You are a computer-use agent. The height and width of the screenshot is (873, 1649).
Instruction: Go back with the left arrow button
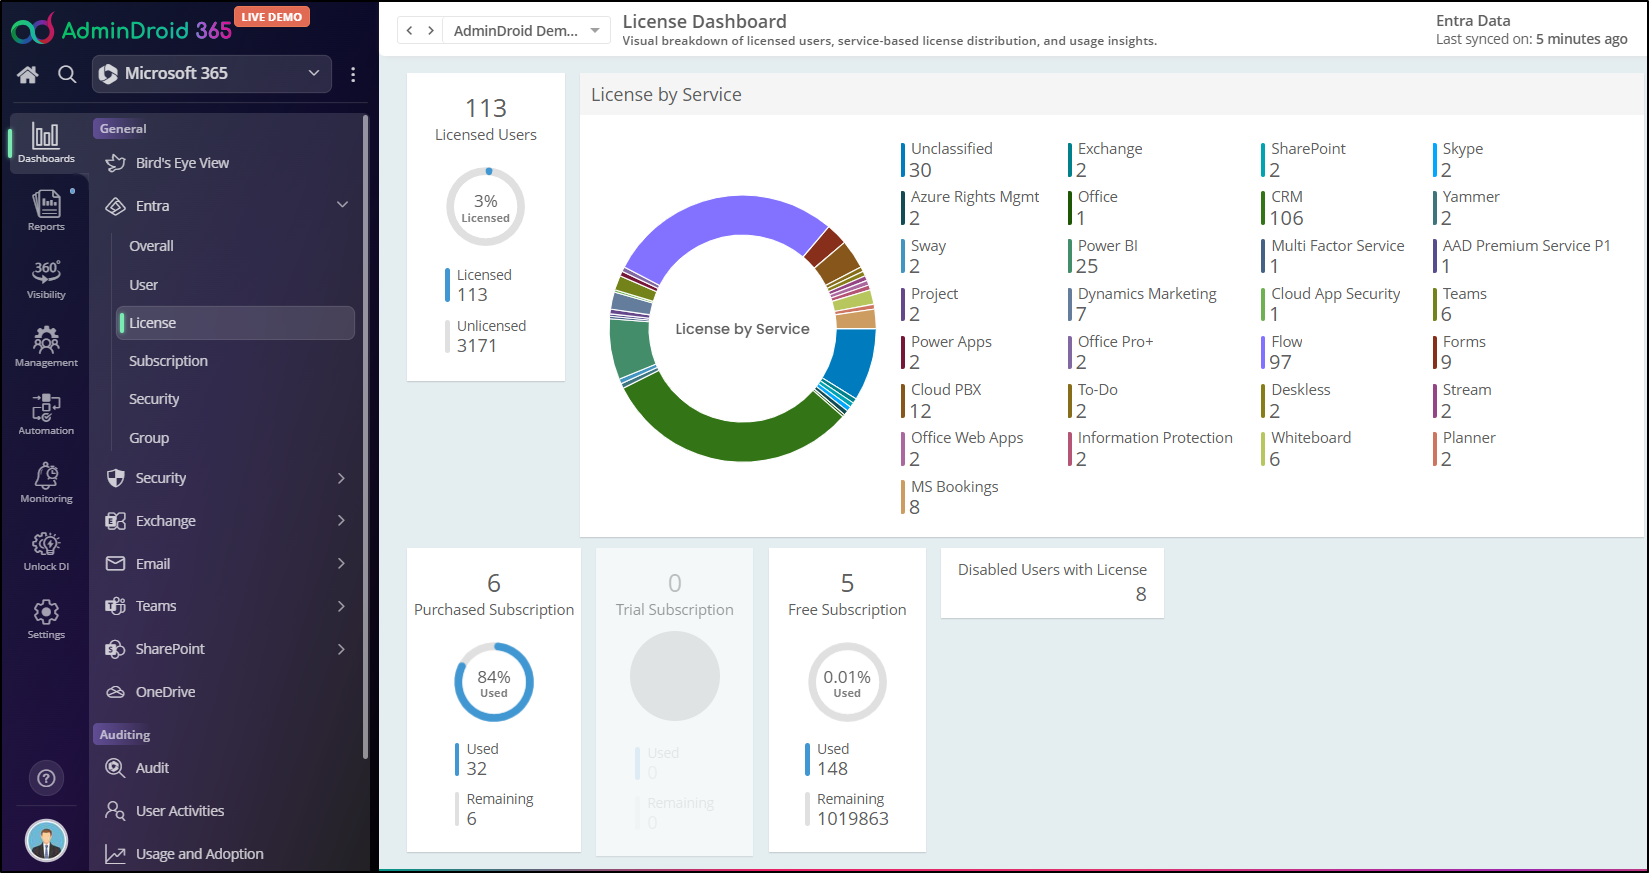pyautogui.click(x=409, y=31)
